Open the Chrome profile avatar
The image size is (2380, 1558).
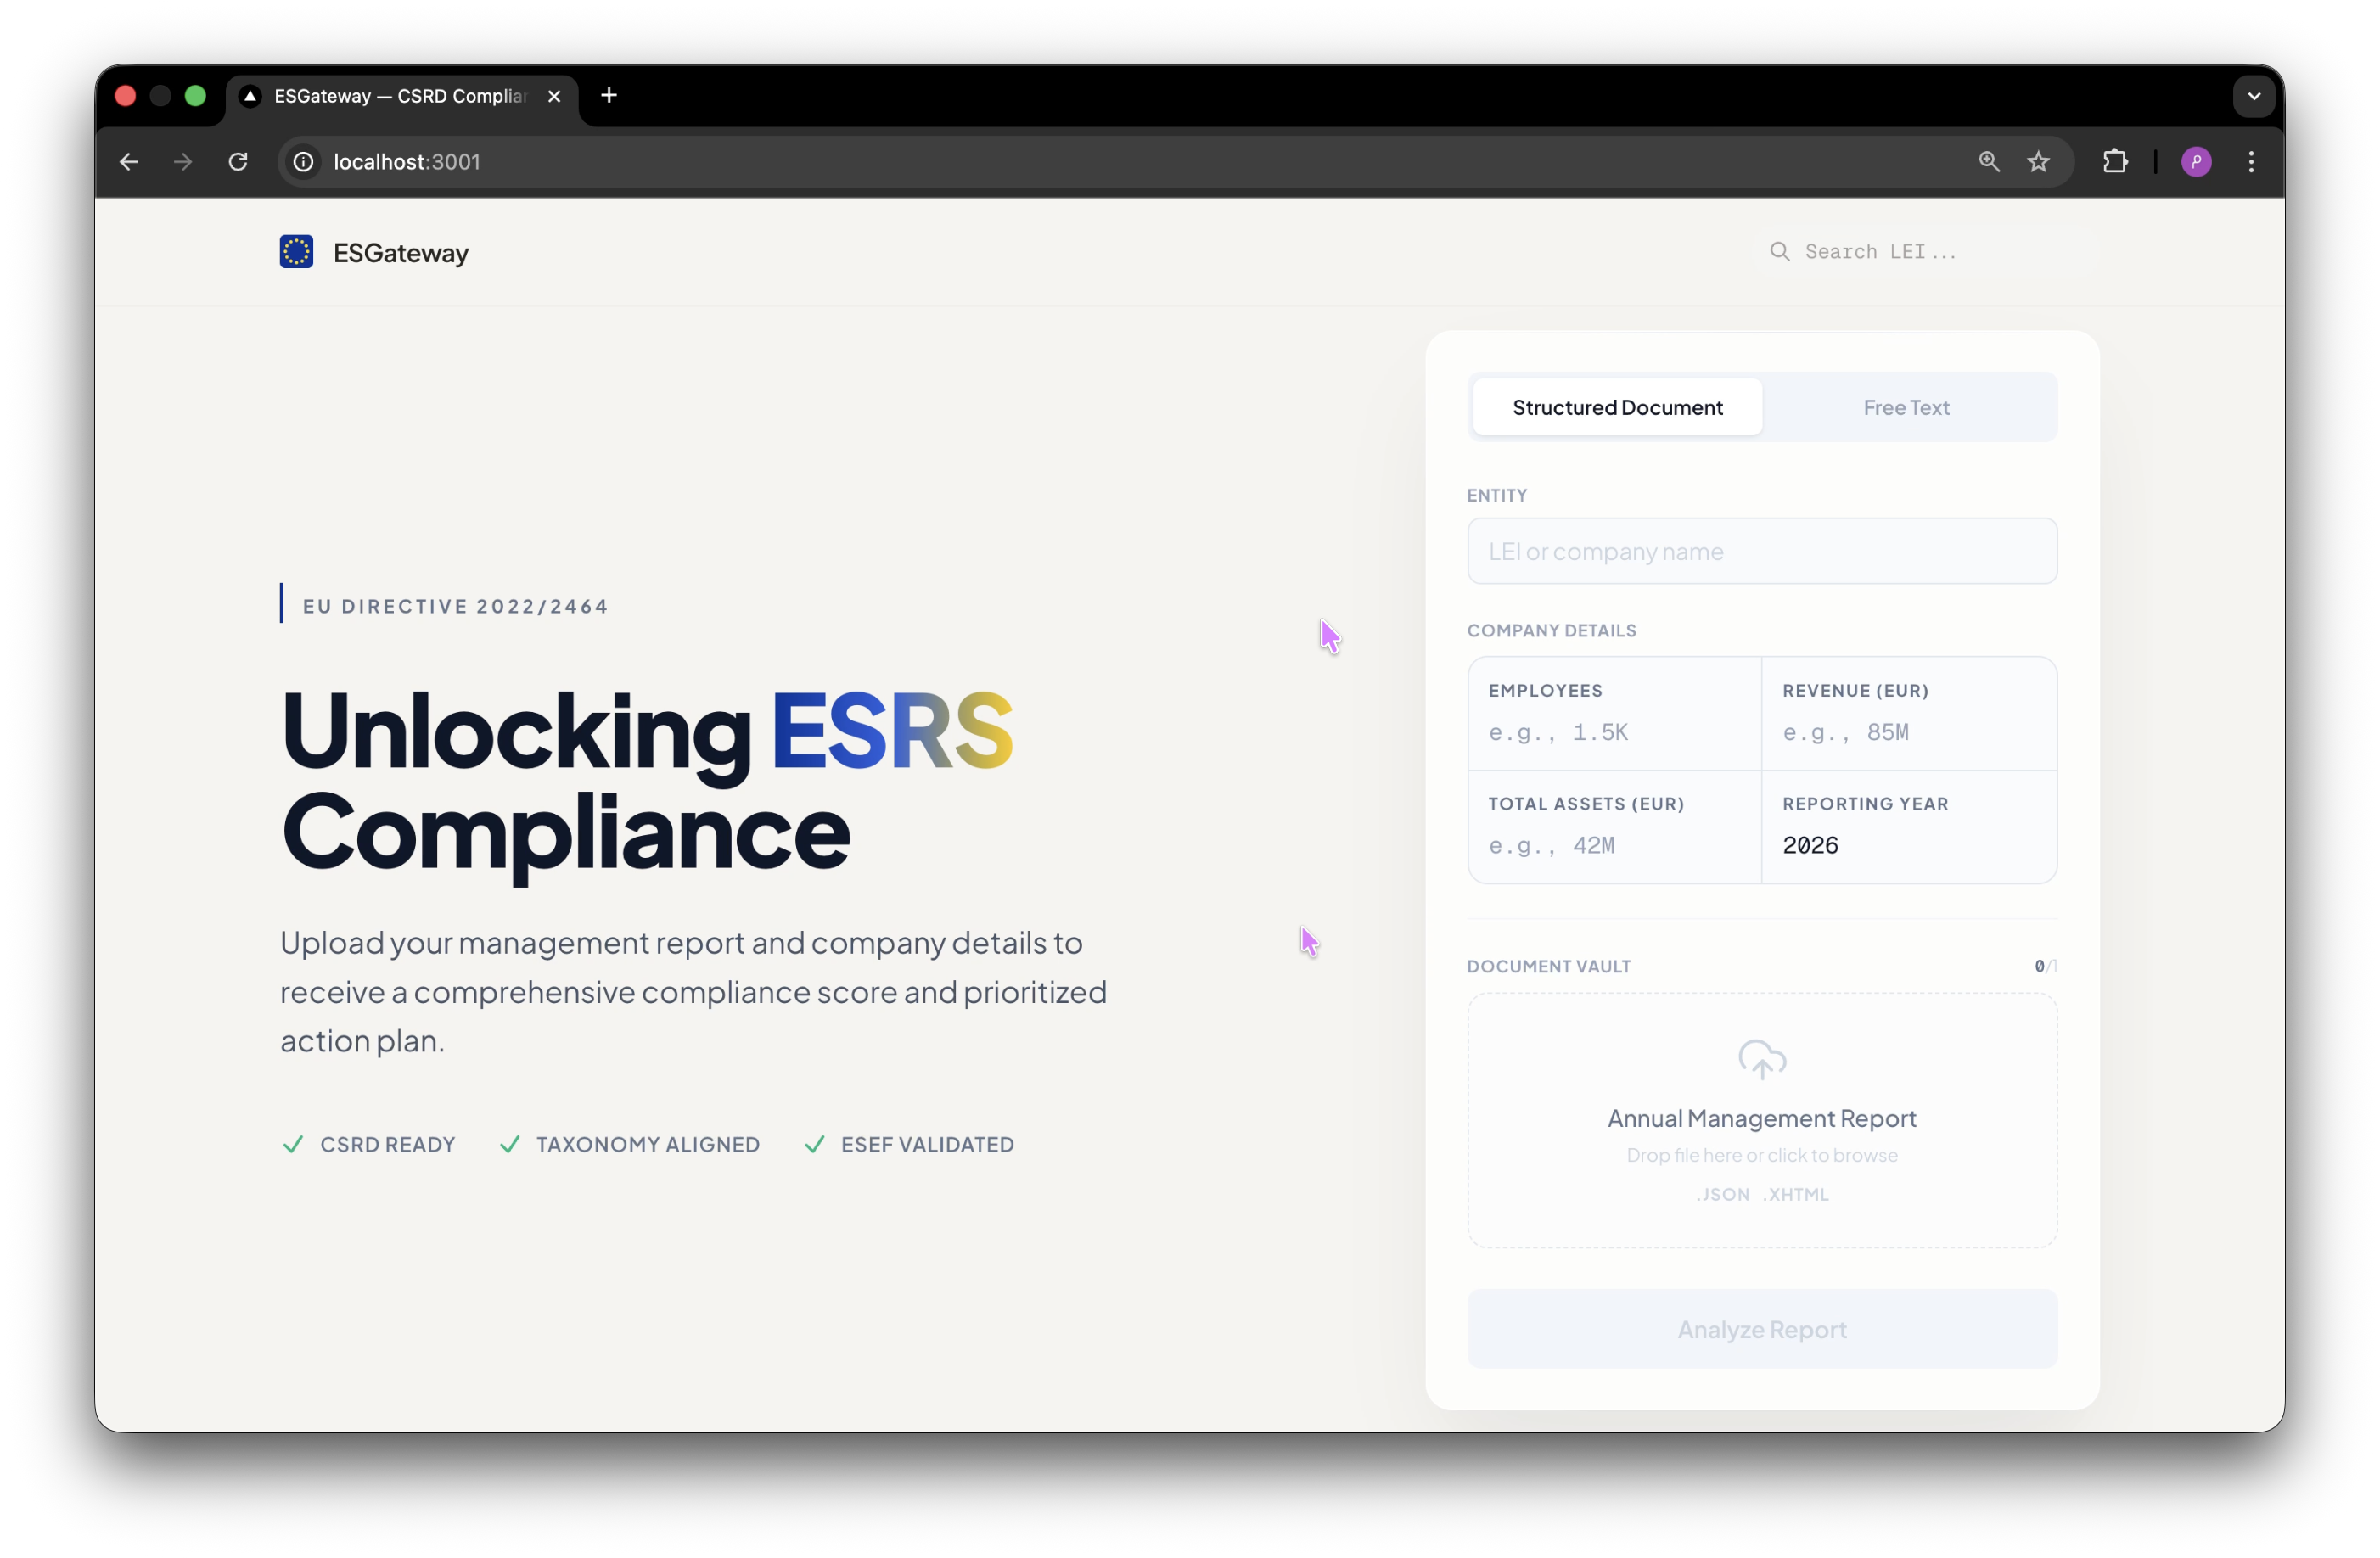[2196, 162]
